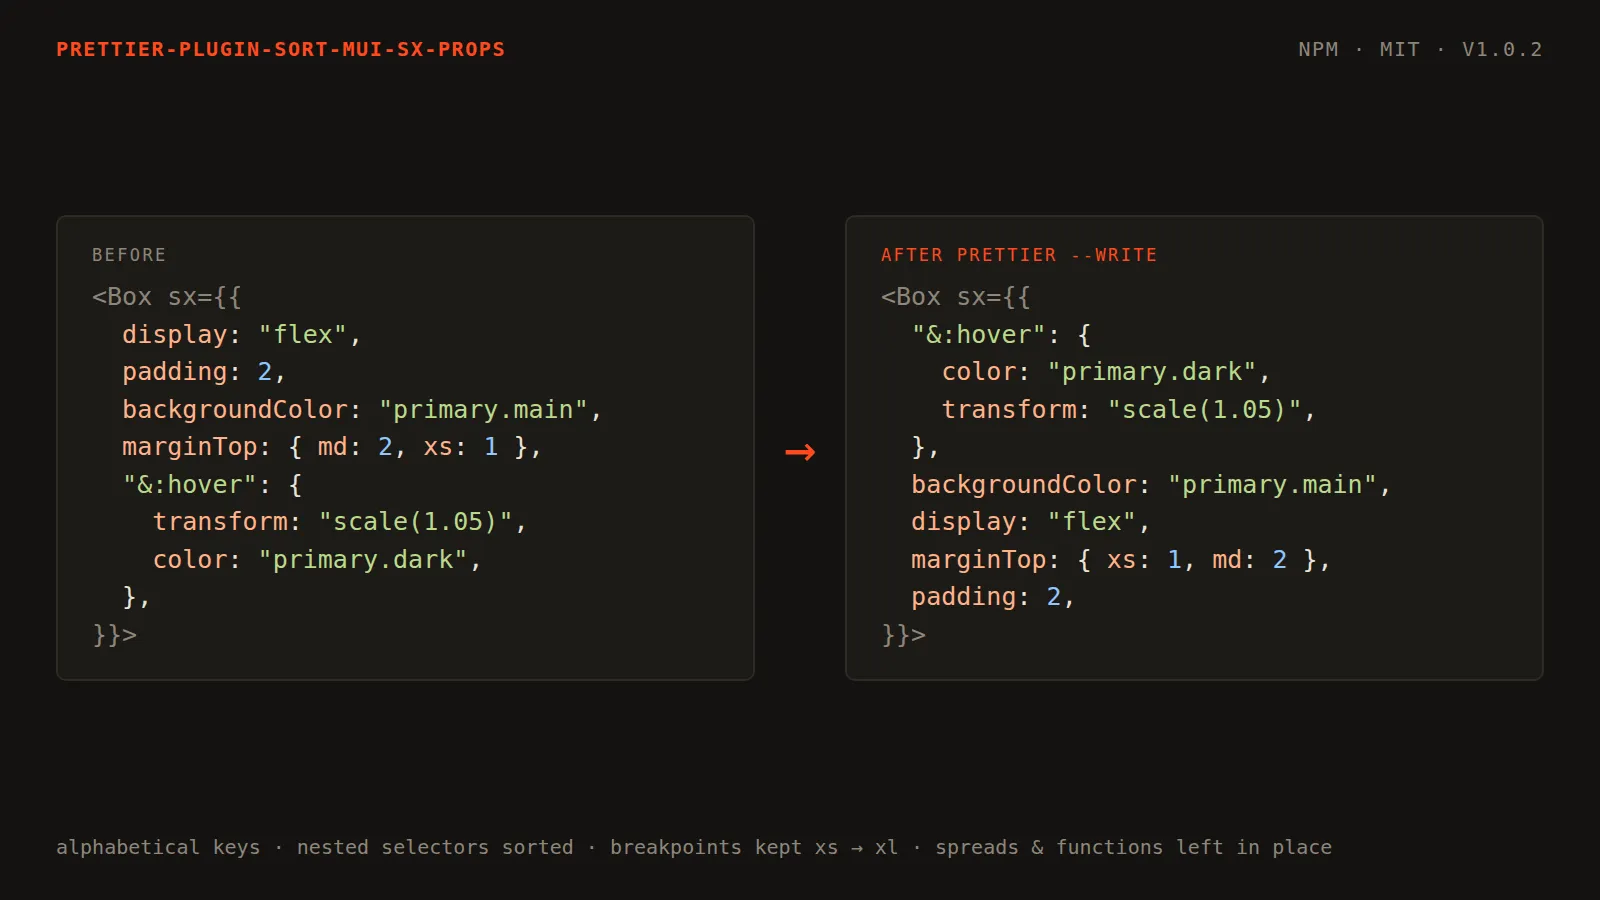Click closing '}}>' in AFTER panel

[x=904, y=634]
